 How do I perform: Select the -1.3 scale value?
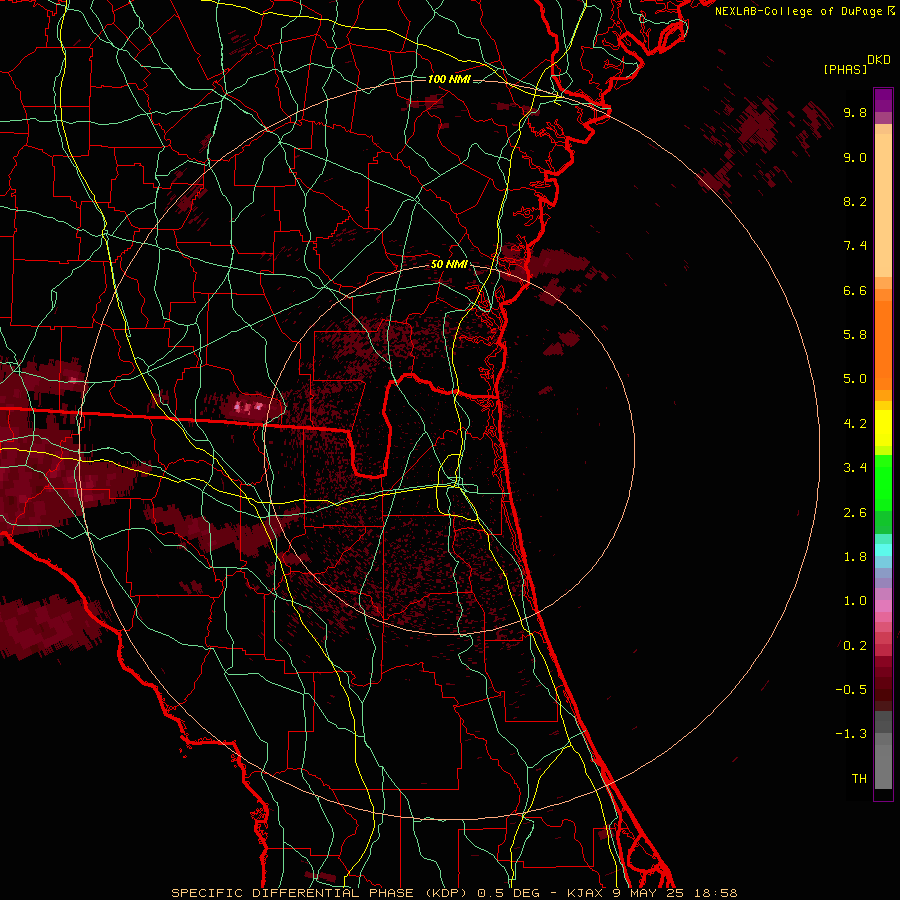coord(851,734)
